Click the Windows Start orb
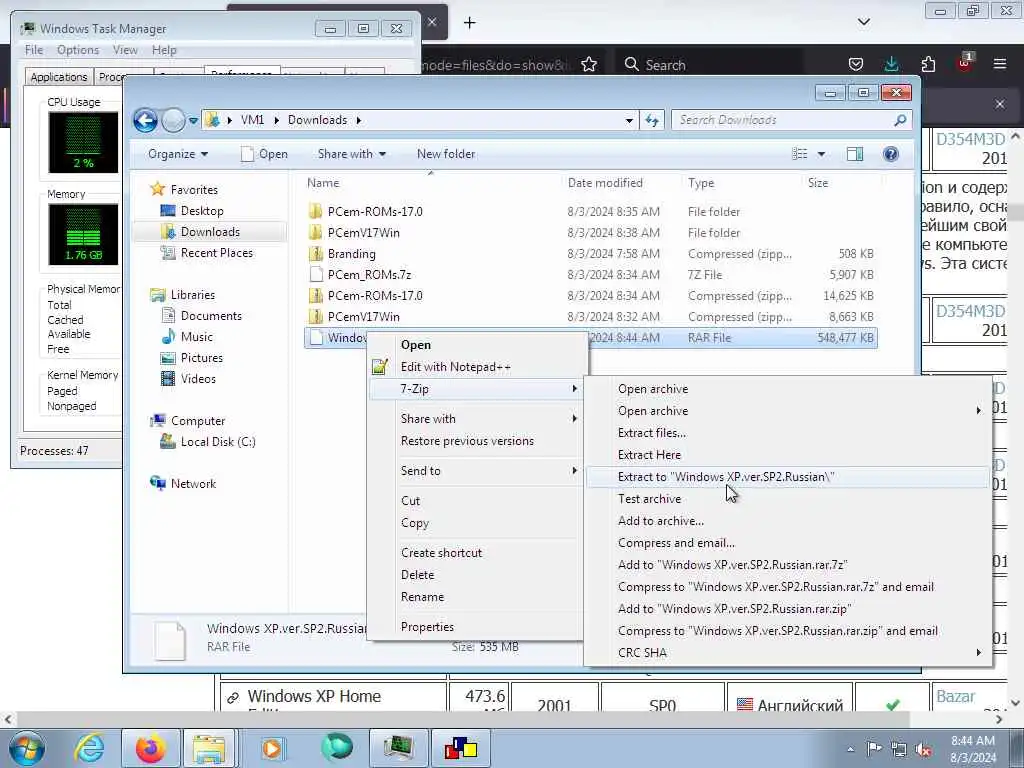The image size is (1024, 768). click(x=27, y=748)
